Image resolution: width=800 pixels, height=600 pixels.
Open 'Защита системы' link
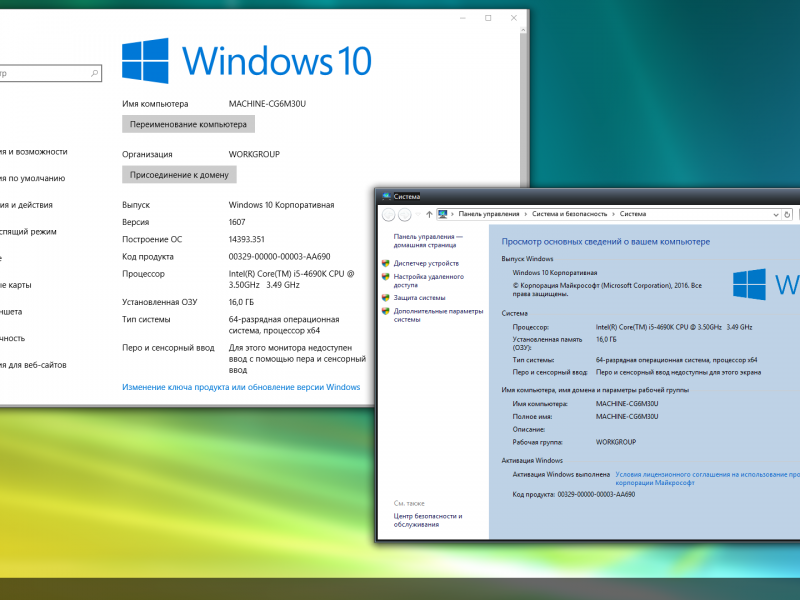[419, 297]
